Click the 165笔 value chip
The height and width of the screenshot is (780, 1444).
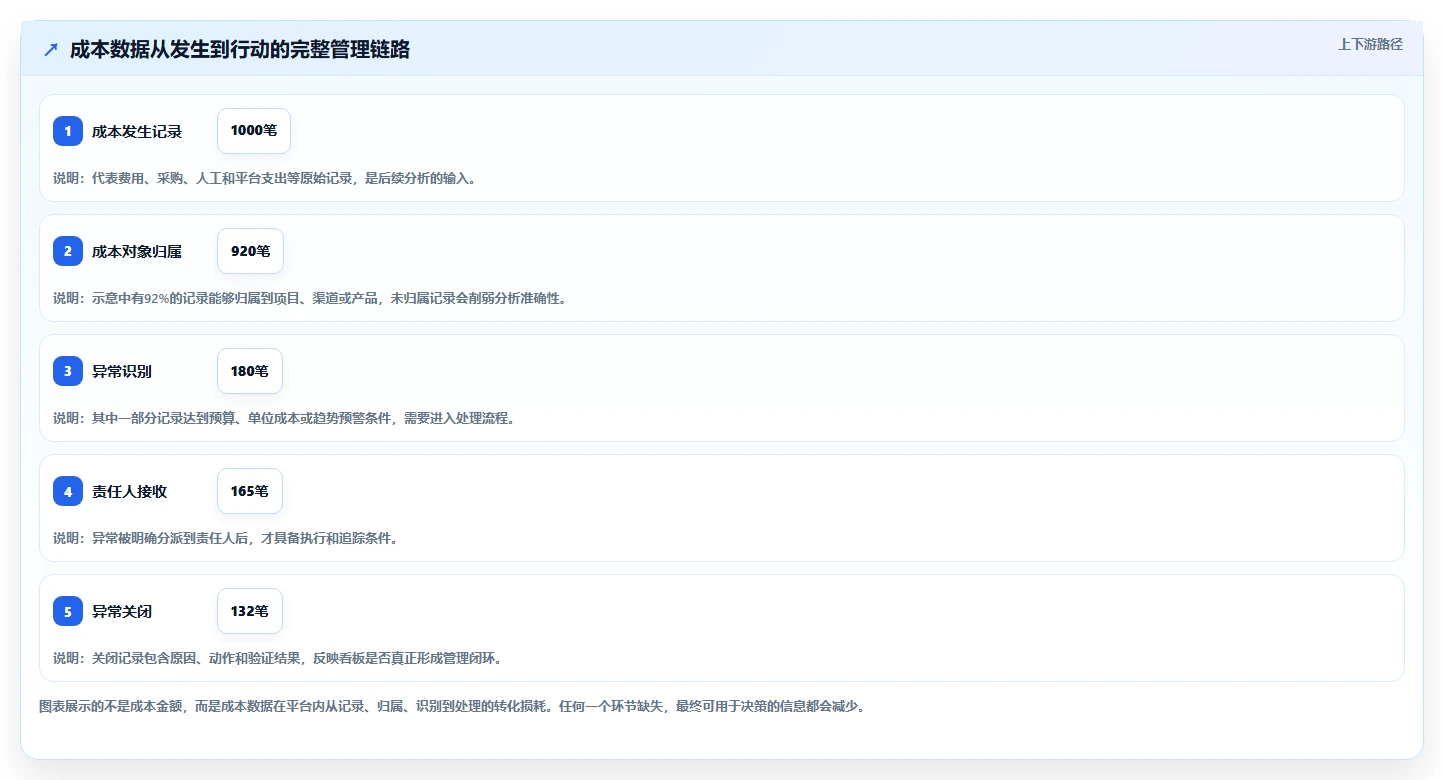(250, 491)
